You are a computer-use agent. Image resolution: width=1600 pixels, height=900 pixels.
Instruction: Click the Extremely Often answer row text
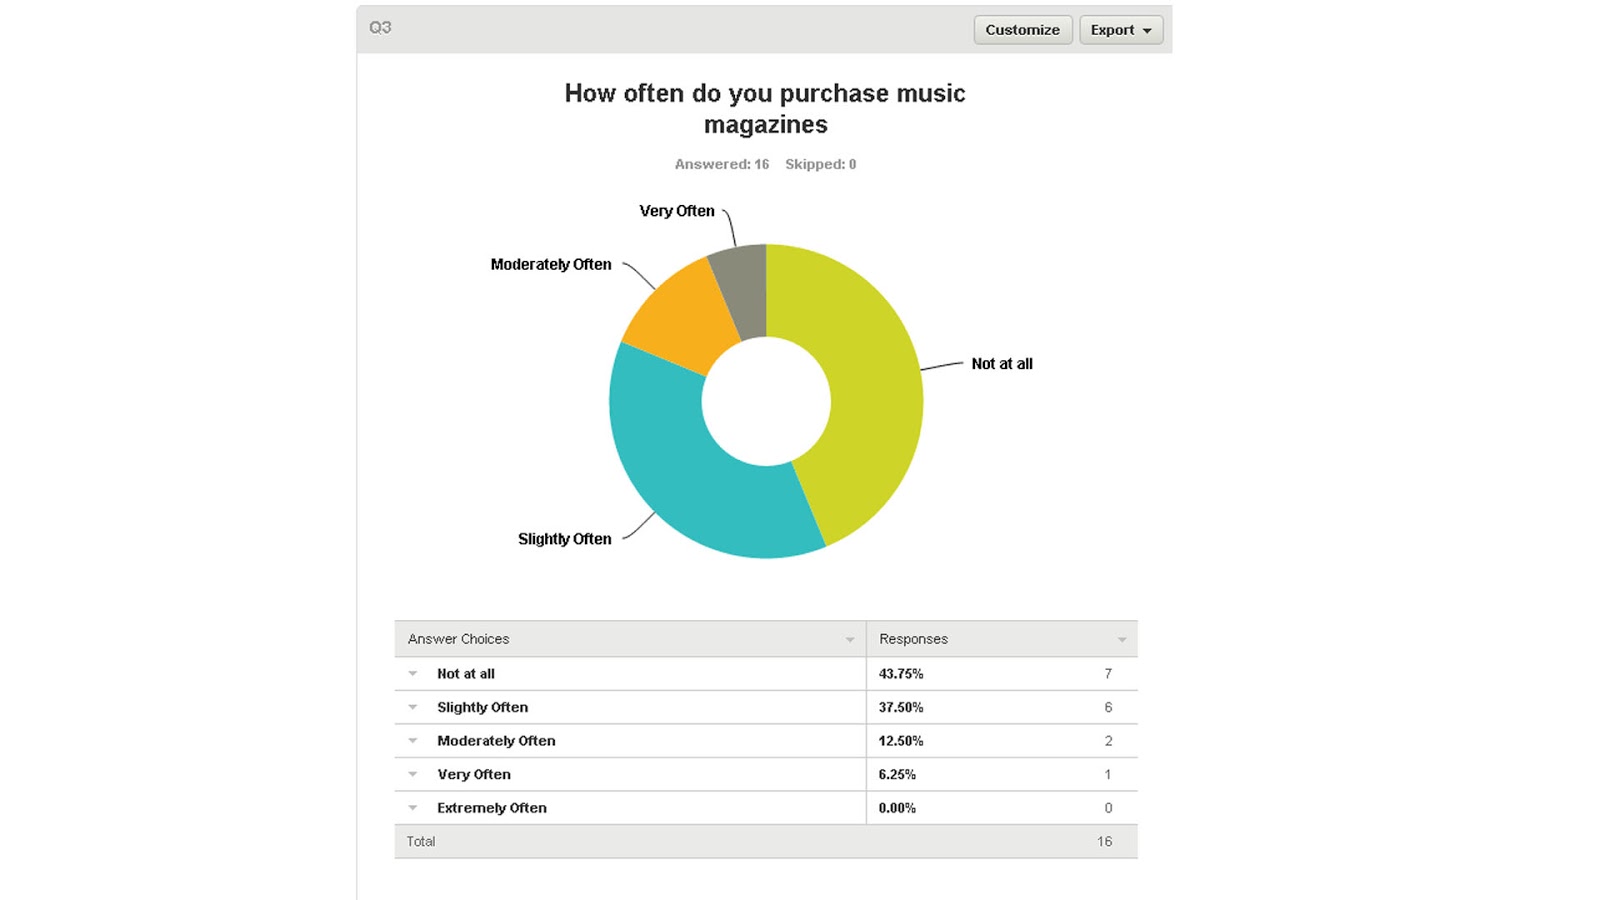pyautogui.click(x=491, y=808)
